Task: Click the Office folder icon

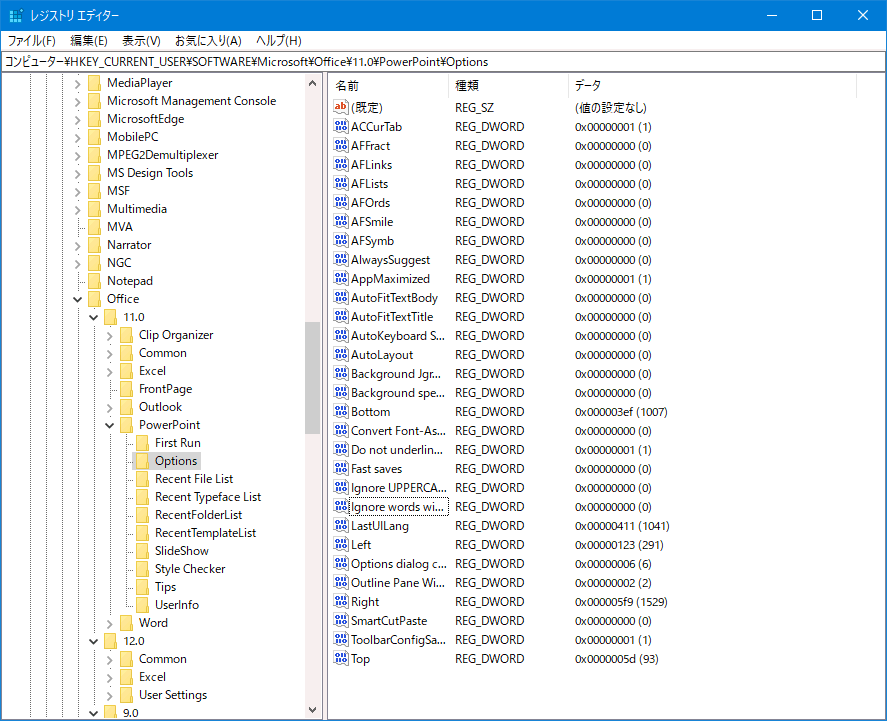Action: point(94,299)
